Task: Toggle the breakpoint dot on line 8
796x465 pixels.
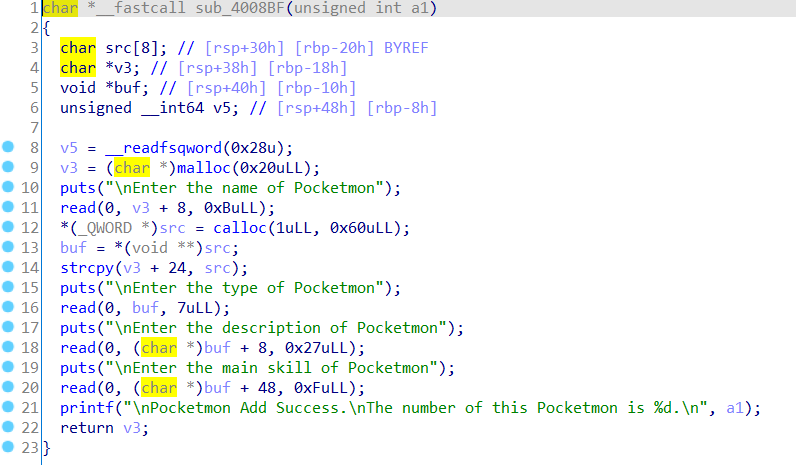Action: pos(8,147)
